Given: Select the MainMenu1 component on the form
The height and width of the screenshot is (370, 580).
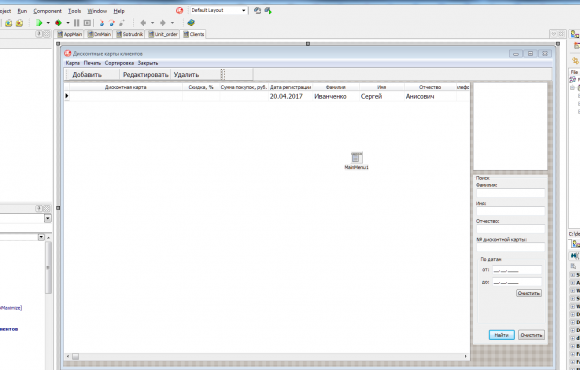Looking at the screenshot, I should coord(357,161).
